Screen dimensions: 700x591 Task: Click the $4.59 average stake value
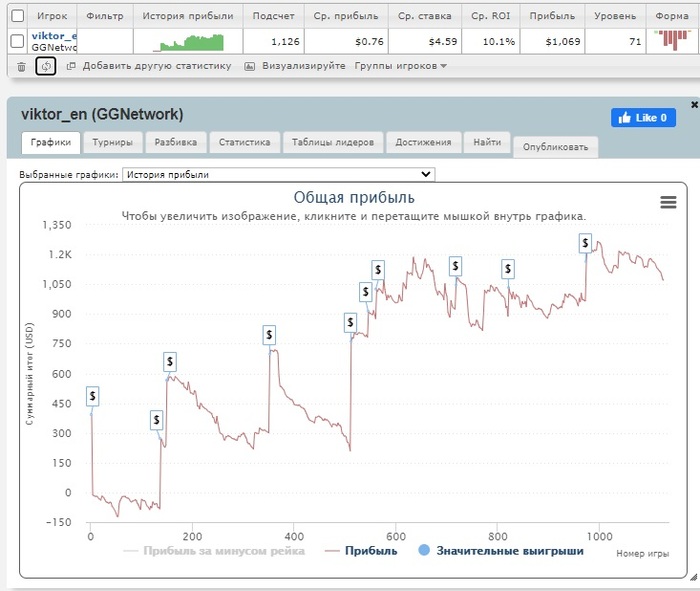tap(443, 42)
